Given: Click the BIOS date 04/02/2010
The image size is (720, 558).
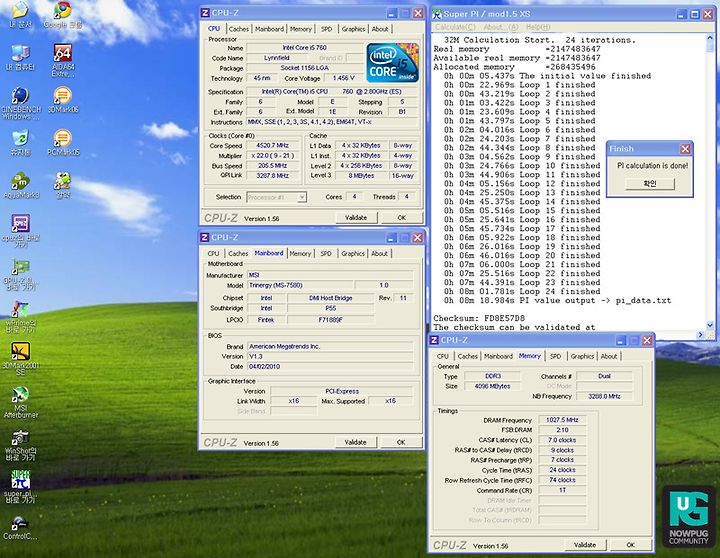Looking at the screenshot, I should coord(330,366).
